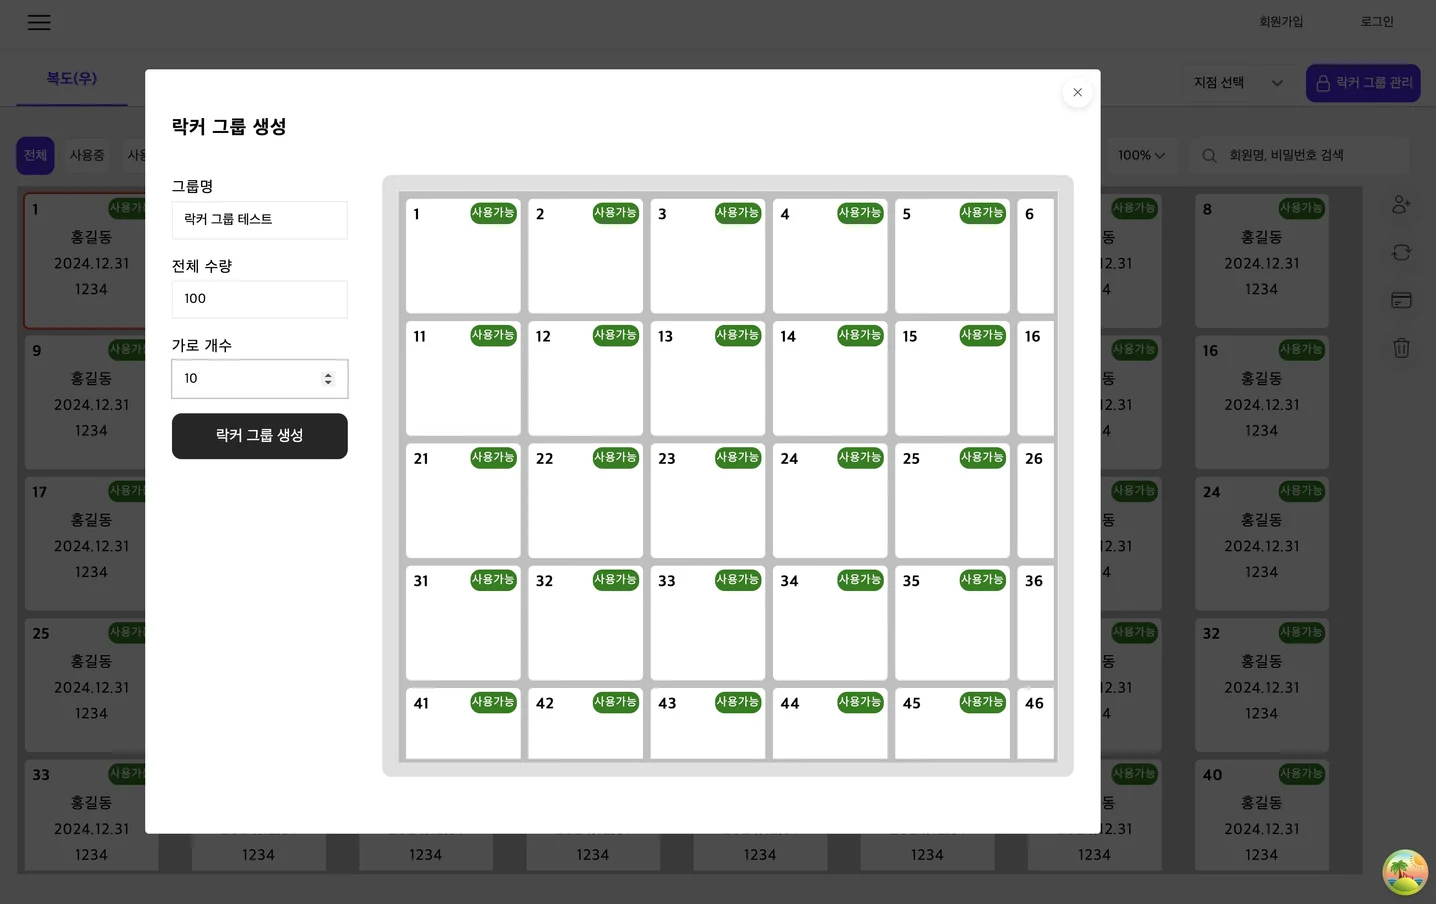Select preview locker 41

point(463,723)
